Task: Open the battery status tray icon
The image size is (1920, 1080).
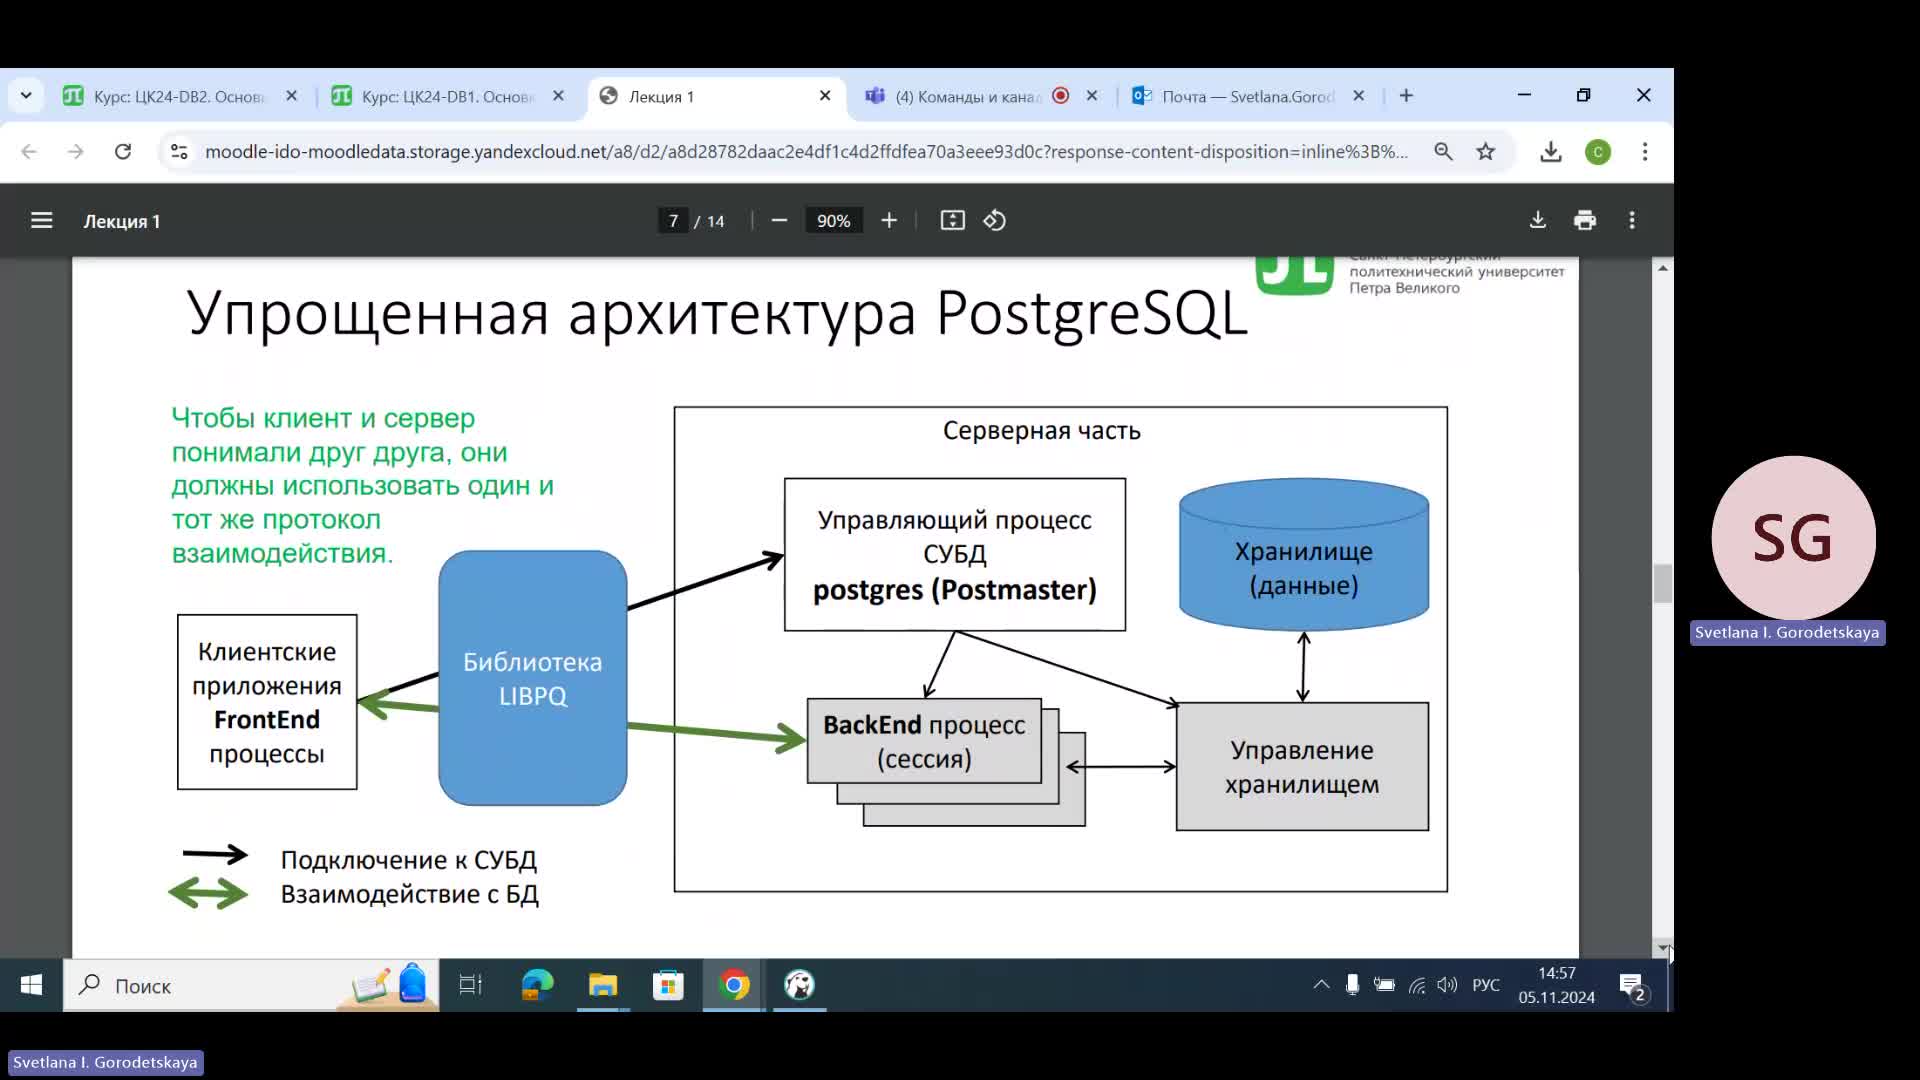Action: [1384, 985]
